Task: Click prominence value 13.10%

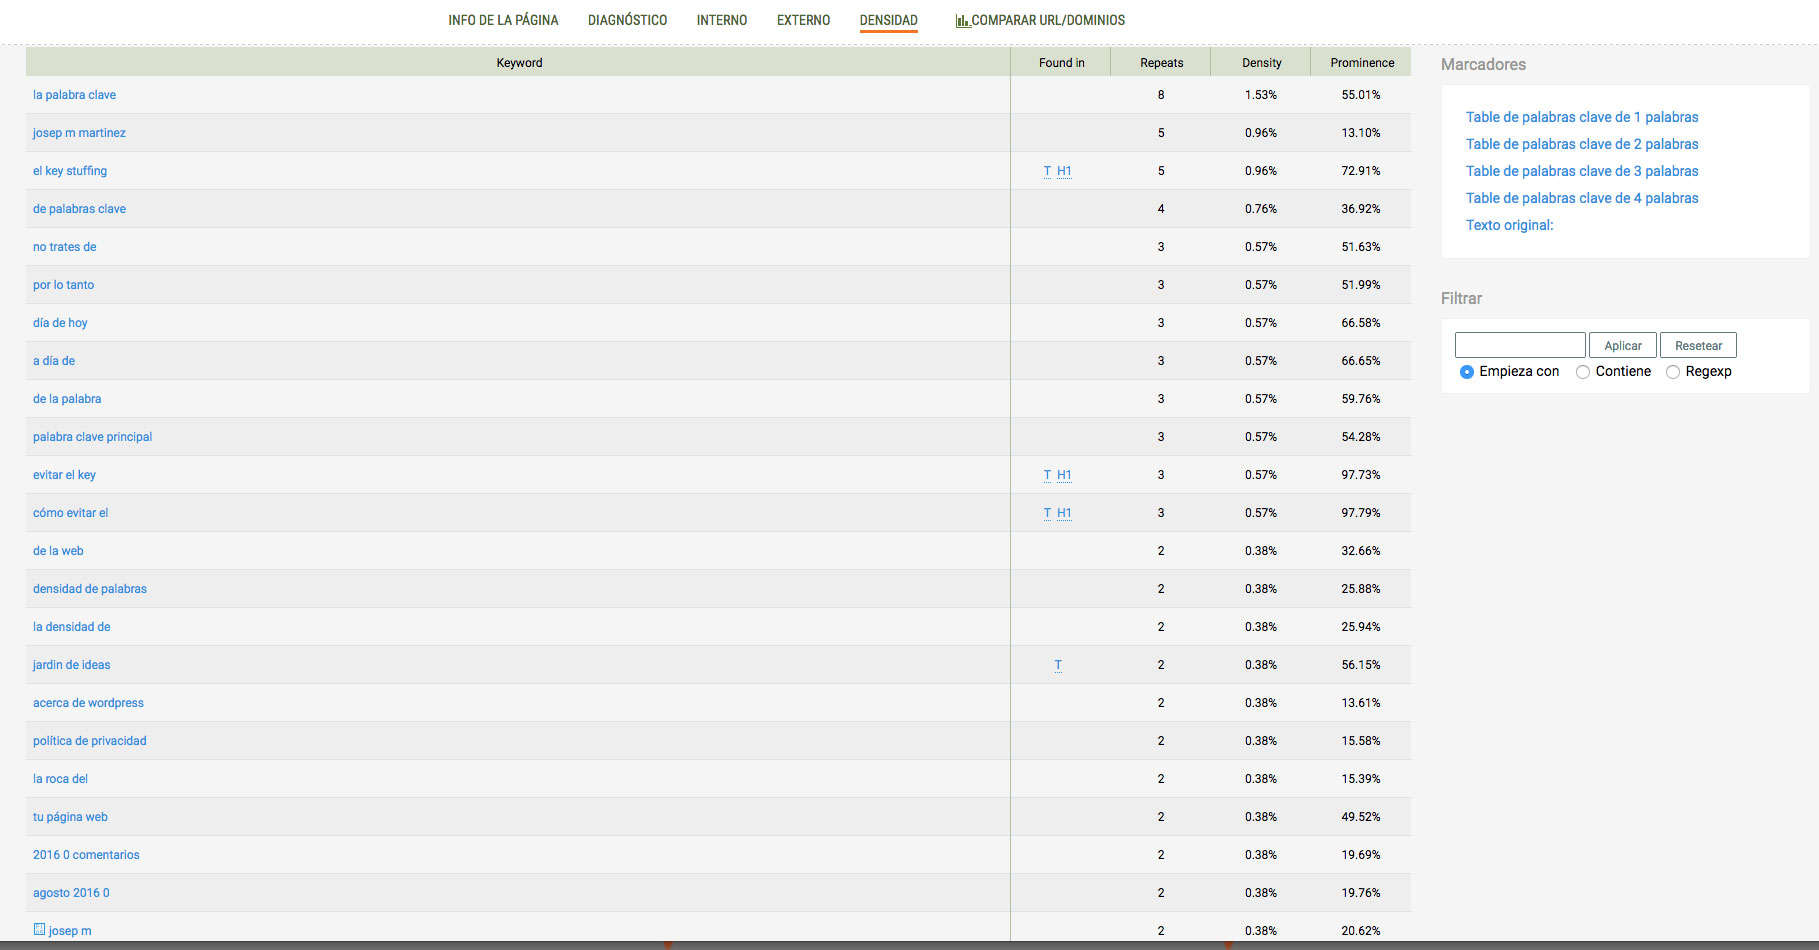Action: point(1361,133)
